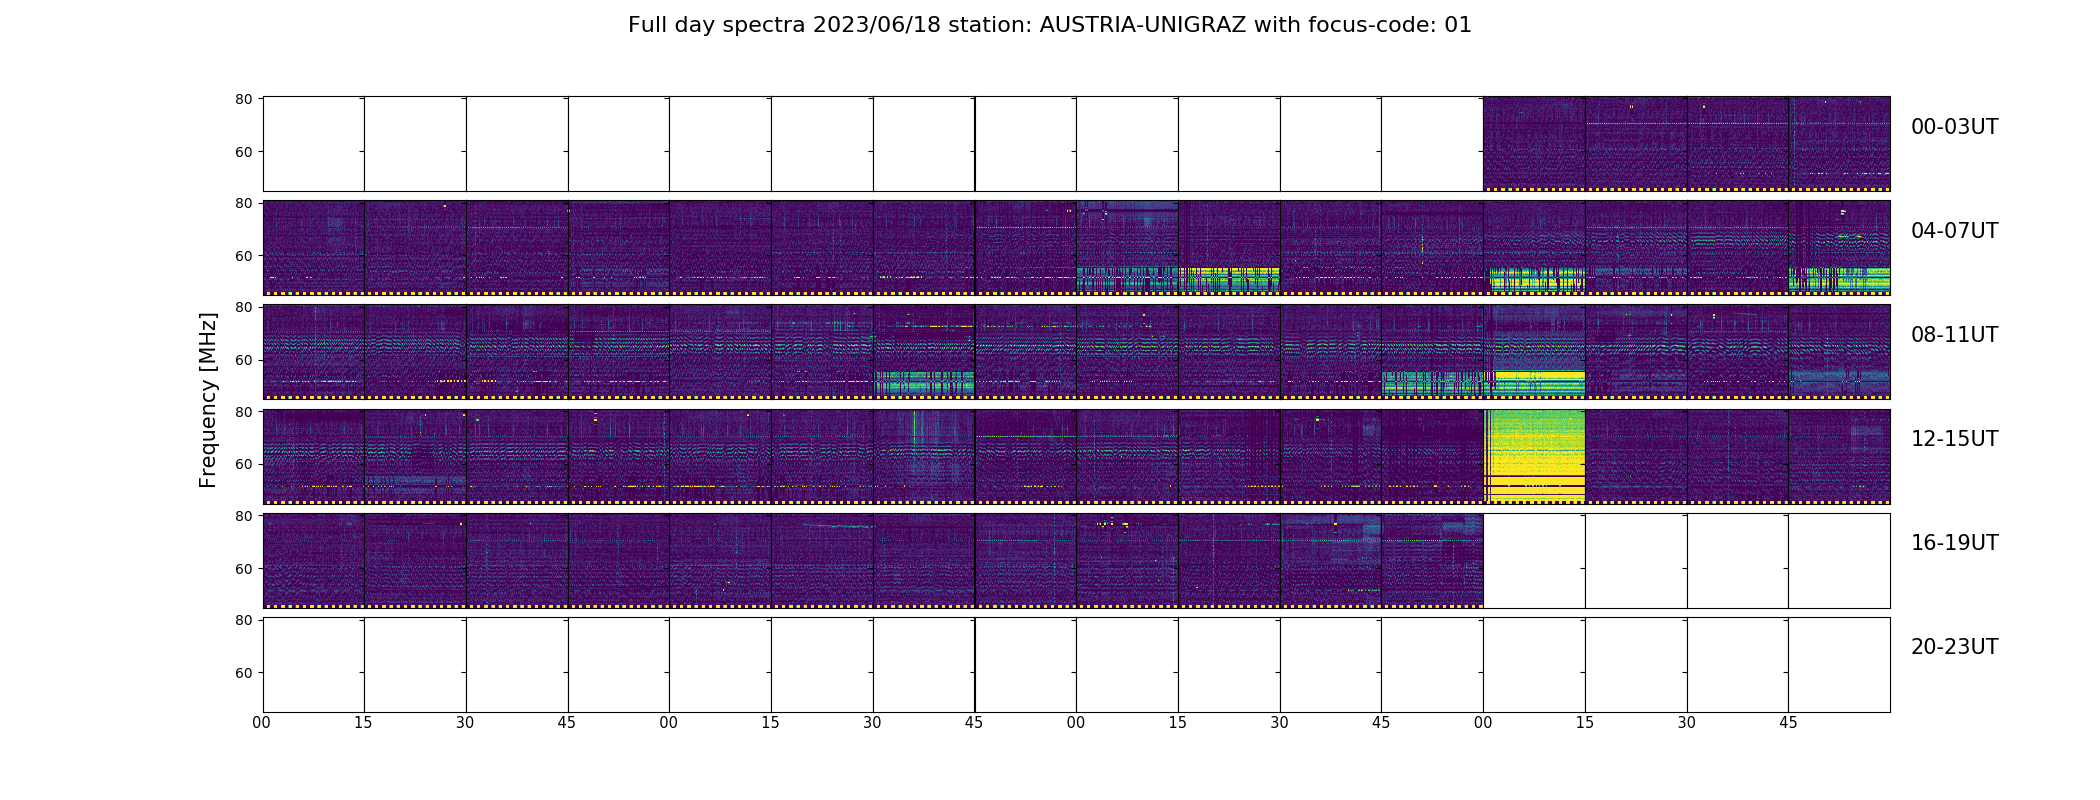Screen dimensions: 2100x800
Task: Open the first non-empty spectrum panel in the 00-03UT row
Action: (x=1534, y=144)
